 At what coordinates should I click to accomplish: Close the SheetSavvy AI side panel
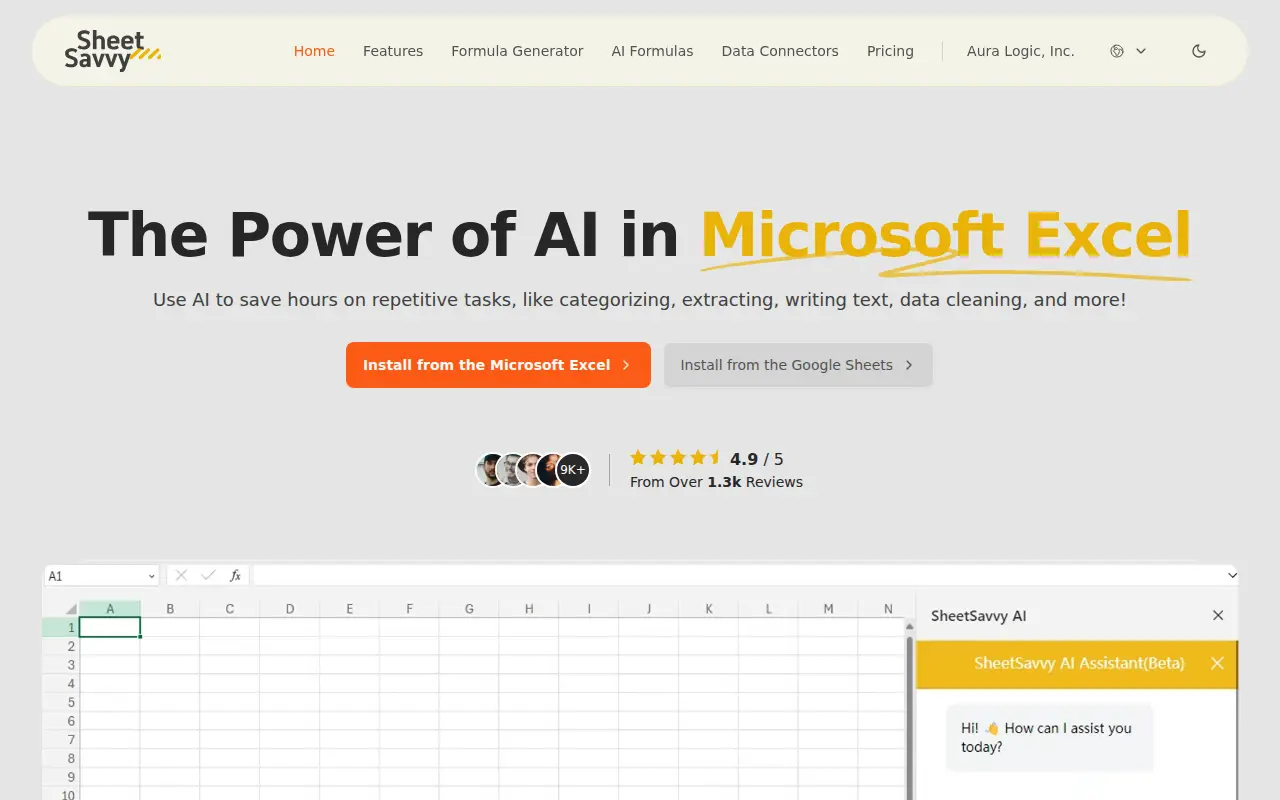[1218, 616]
